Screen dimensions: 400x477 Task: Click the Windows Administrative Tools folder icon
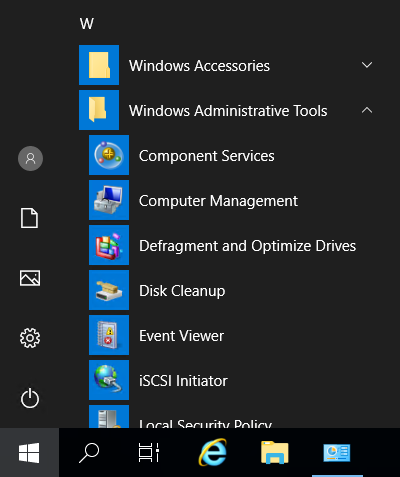(x=99, y=110)
